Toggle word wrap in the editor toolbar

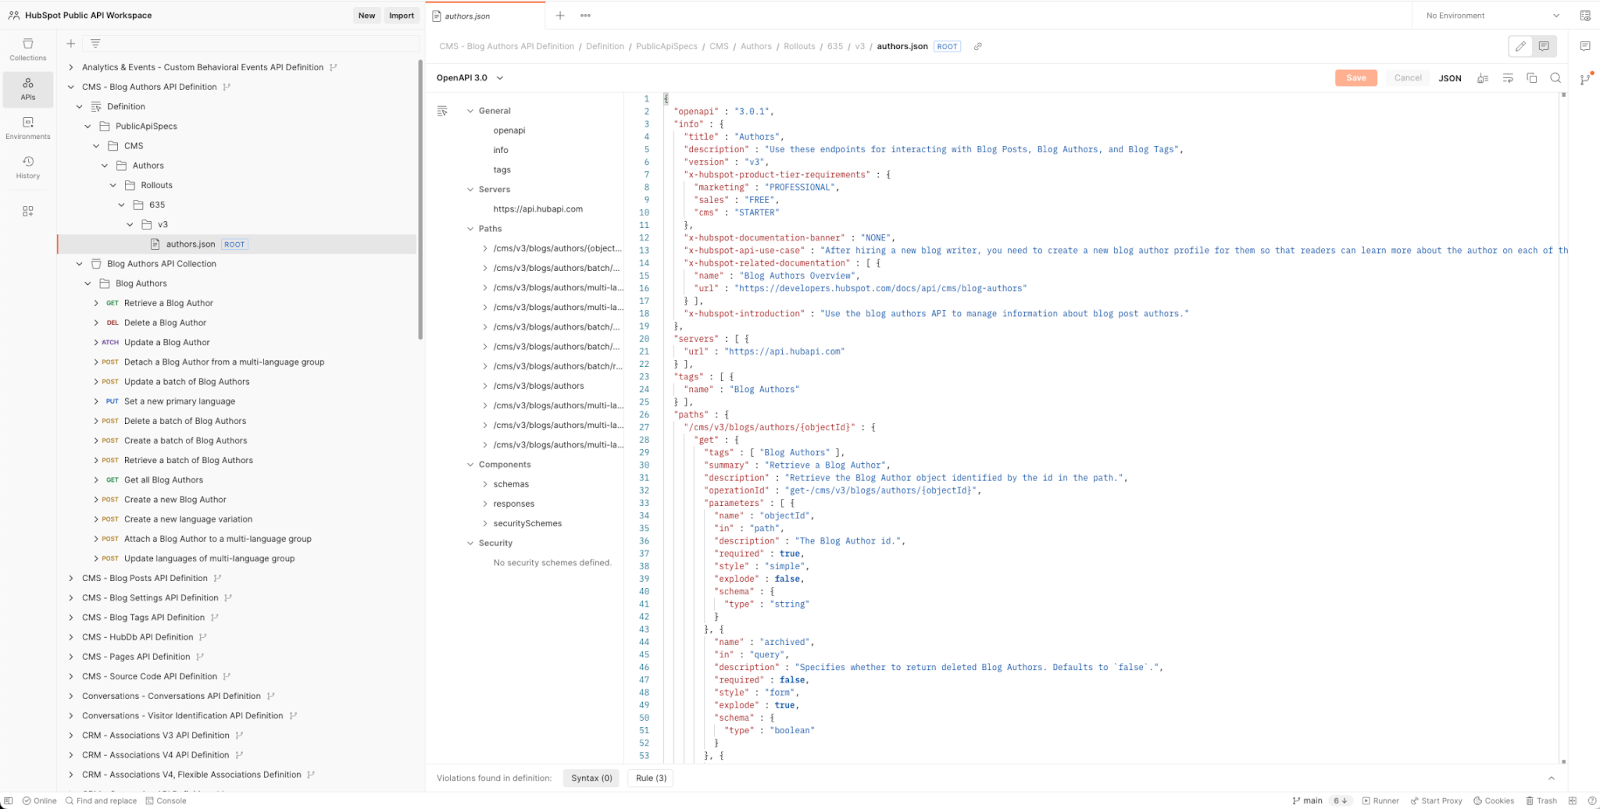1508,78
